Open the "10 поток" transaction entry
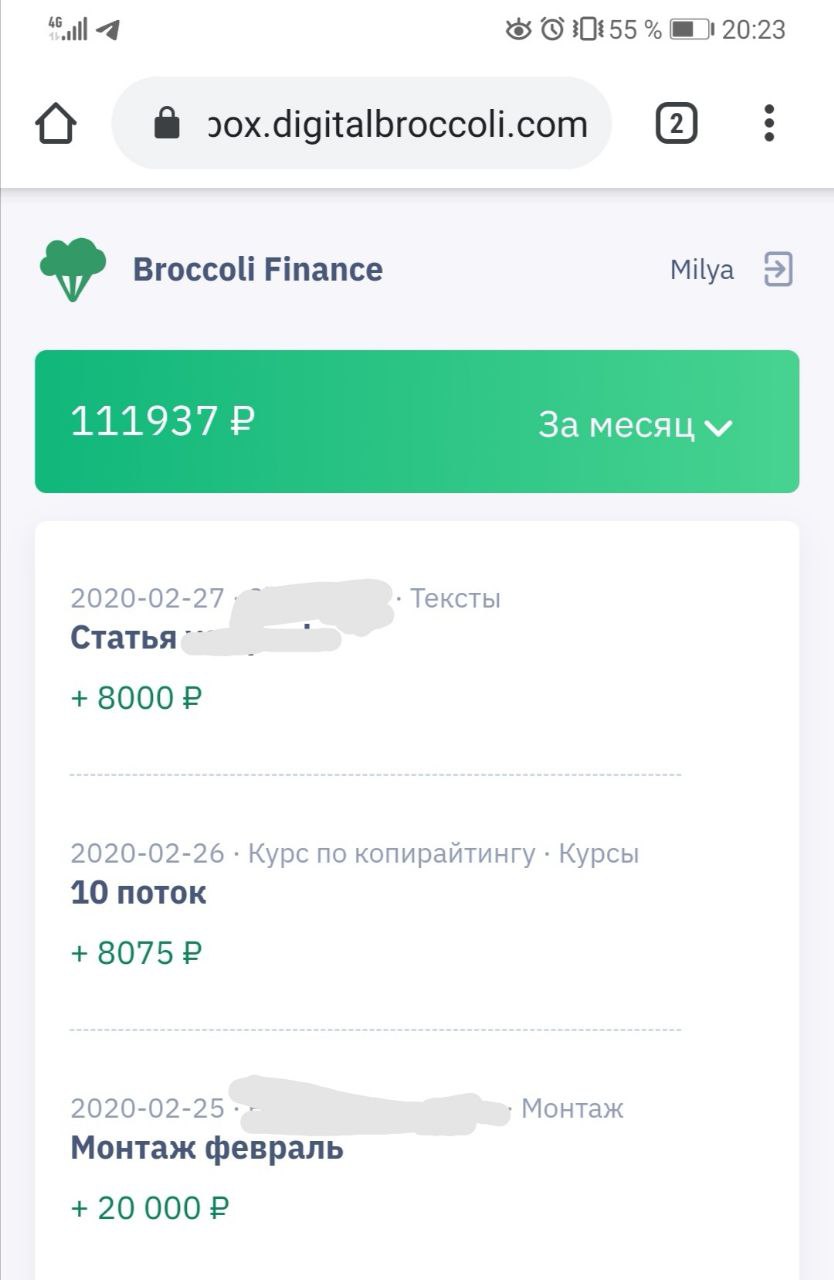Viewport: 834px width, 1280px height. point(138,893)
